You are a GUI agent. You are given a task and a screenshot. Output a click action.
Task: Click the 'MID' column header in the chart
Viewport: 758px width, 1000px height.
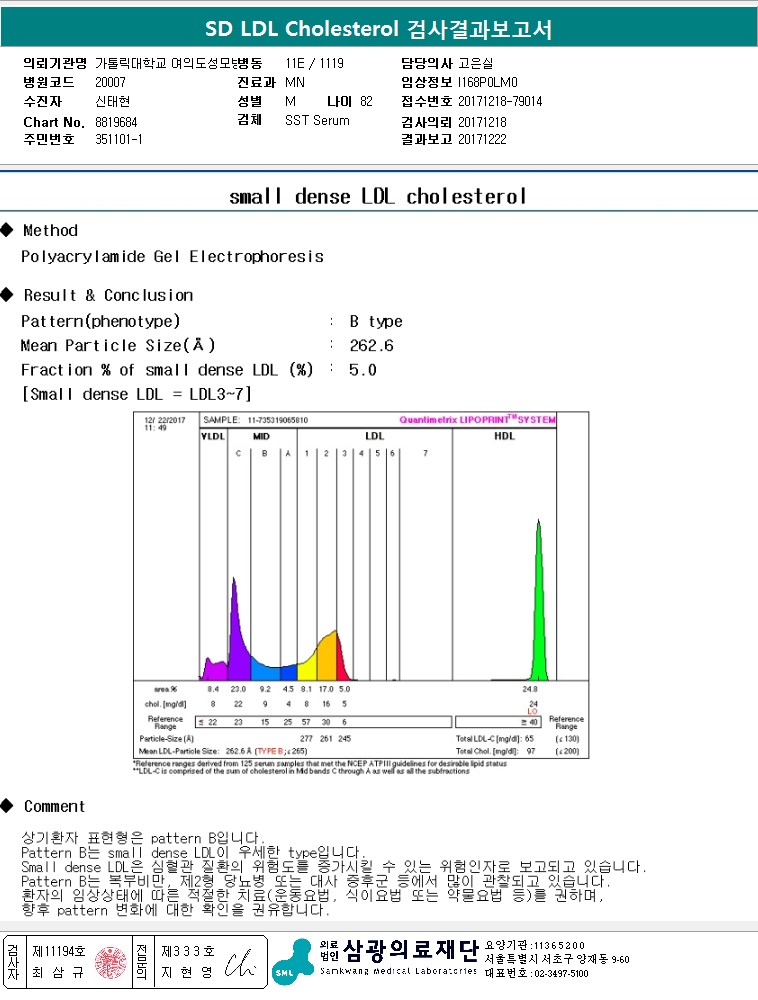(x=261, y=436)
